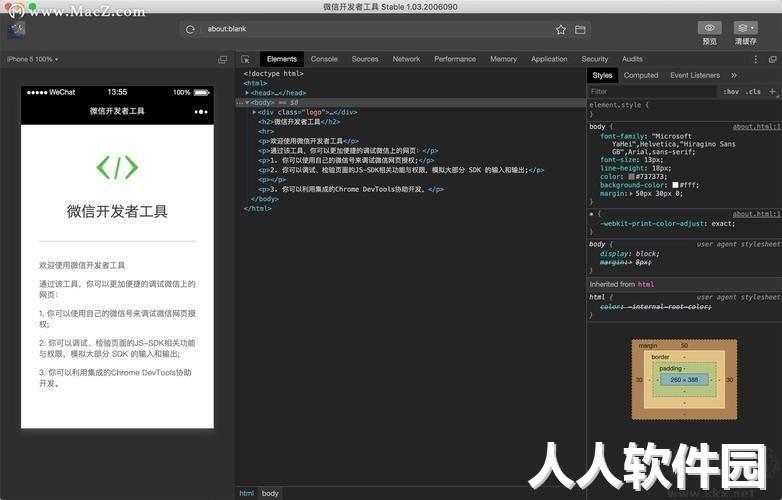Open the Security tab

[594, 59]
